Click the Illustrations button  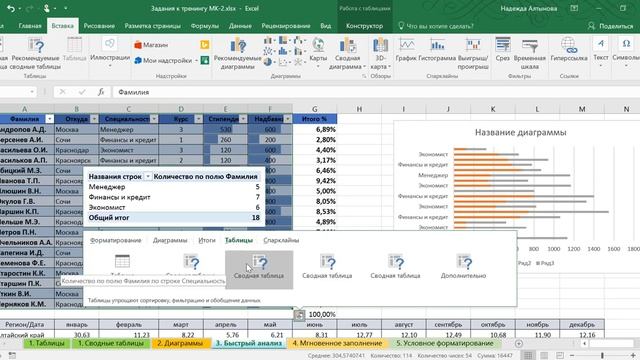point(110,53)
